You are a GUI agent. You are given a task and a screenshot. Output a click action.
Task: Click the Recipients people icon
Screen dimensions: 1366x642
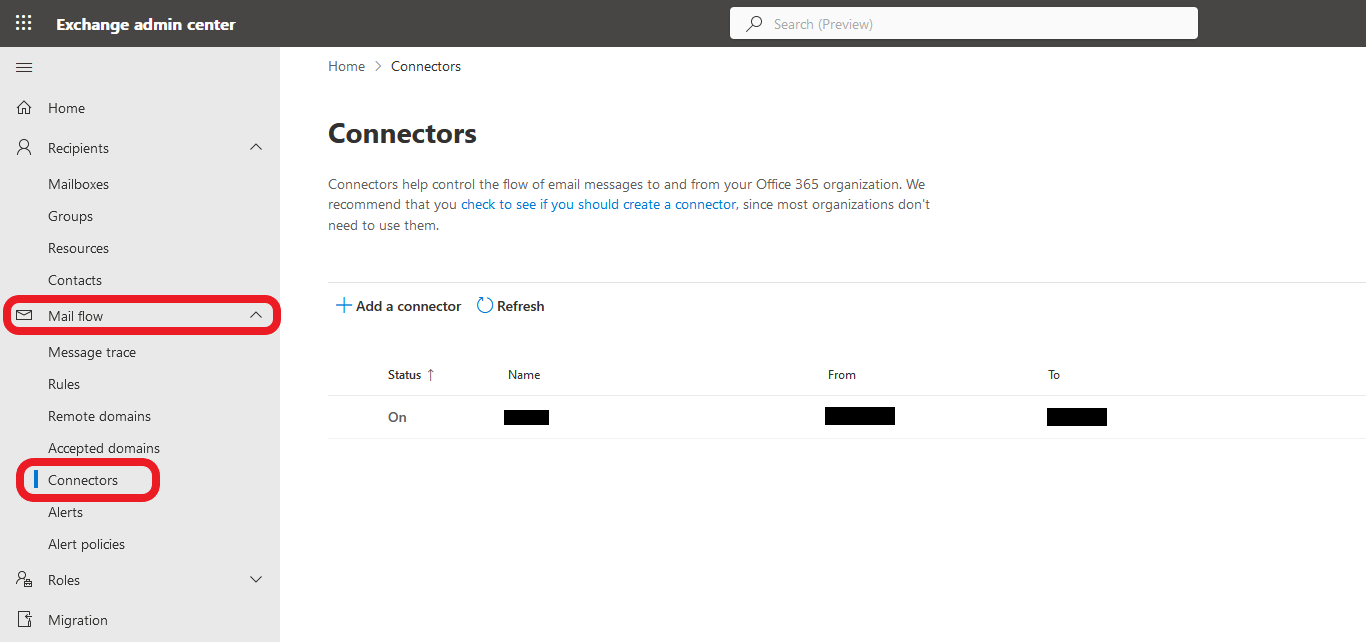(x=23, y=147)
